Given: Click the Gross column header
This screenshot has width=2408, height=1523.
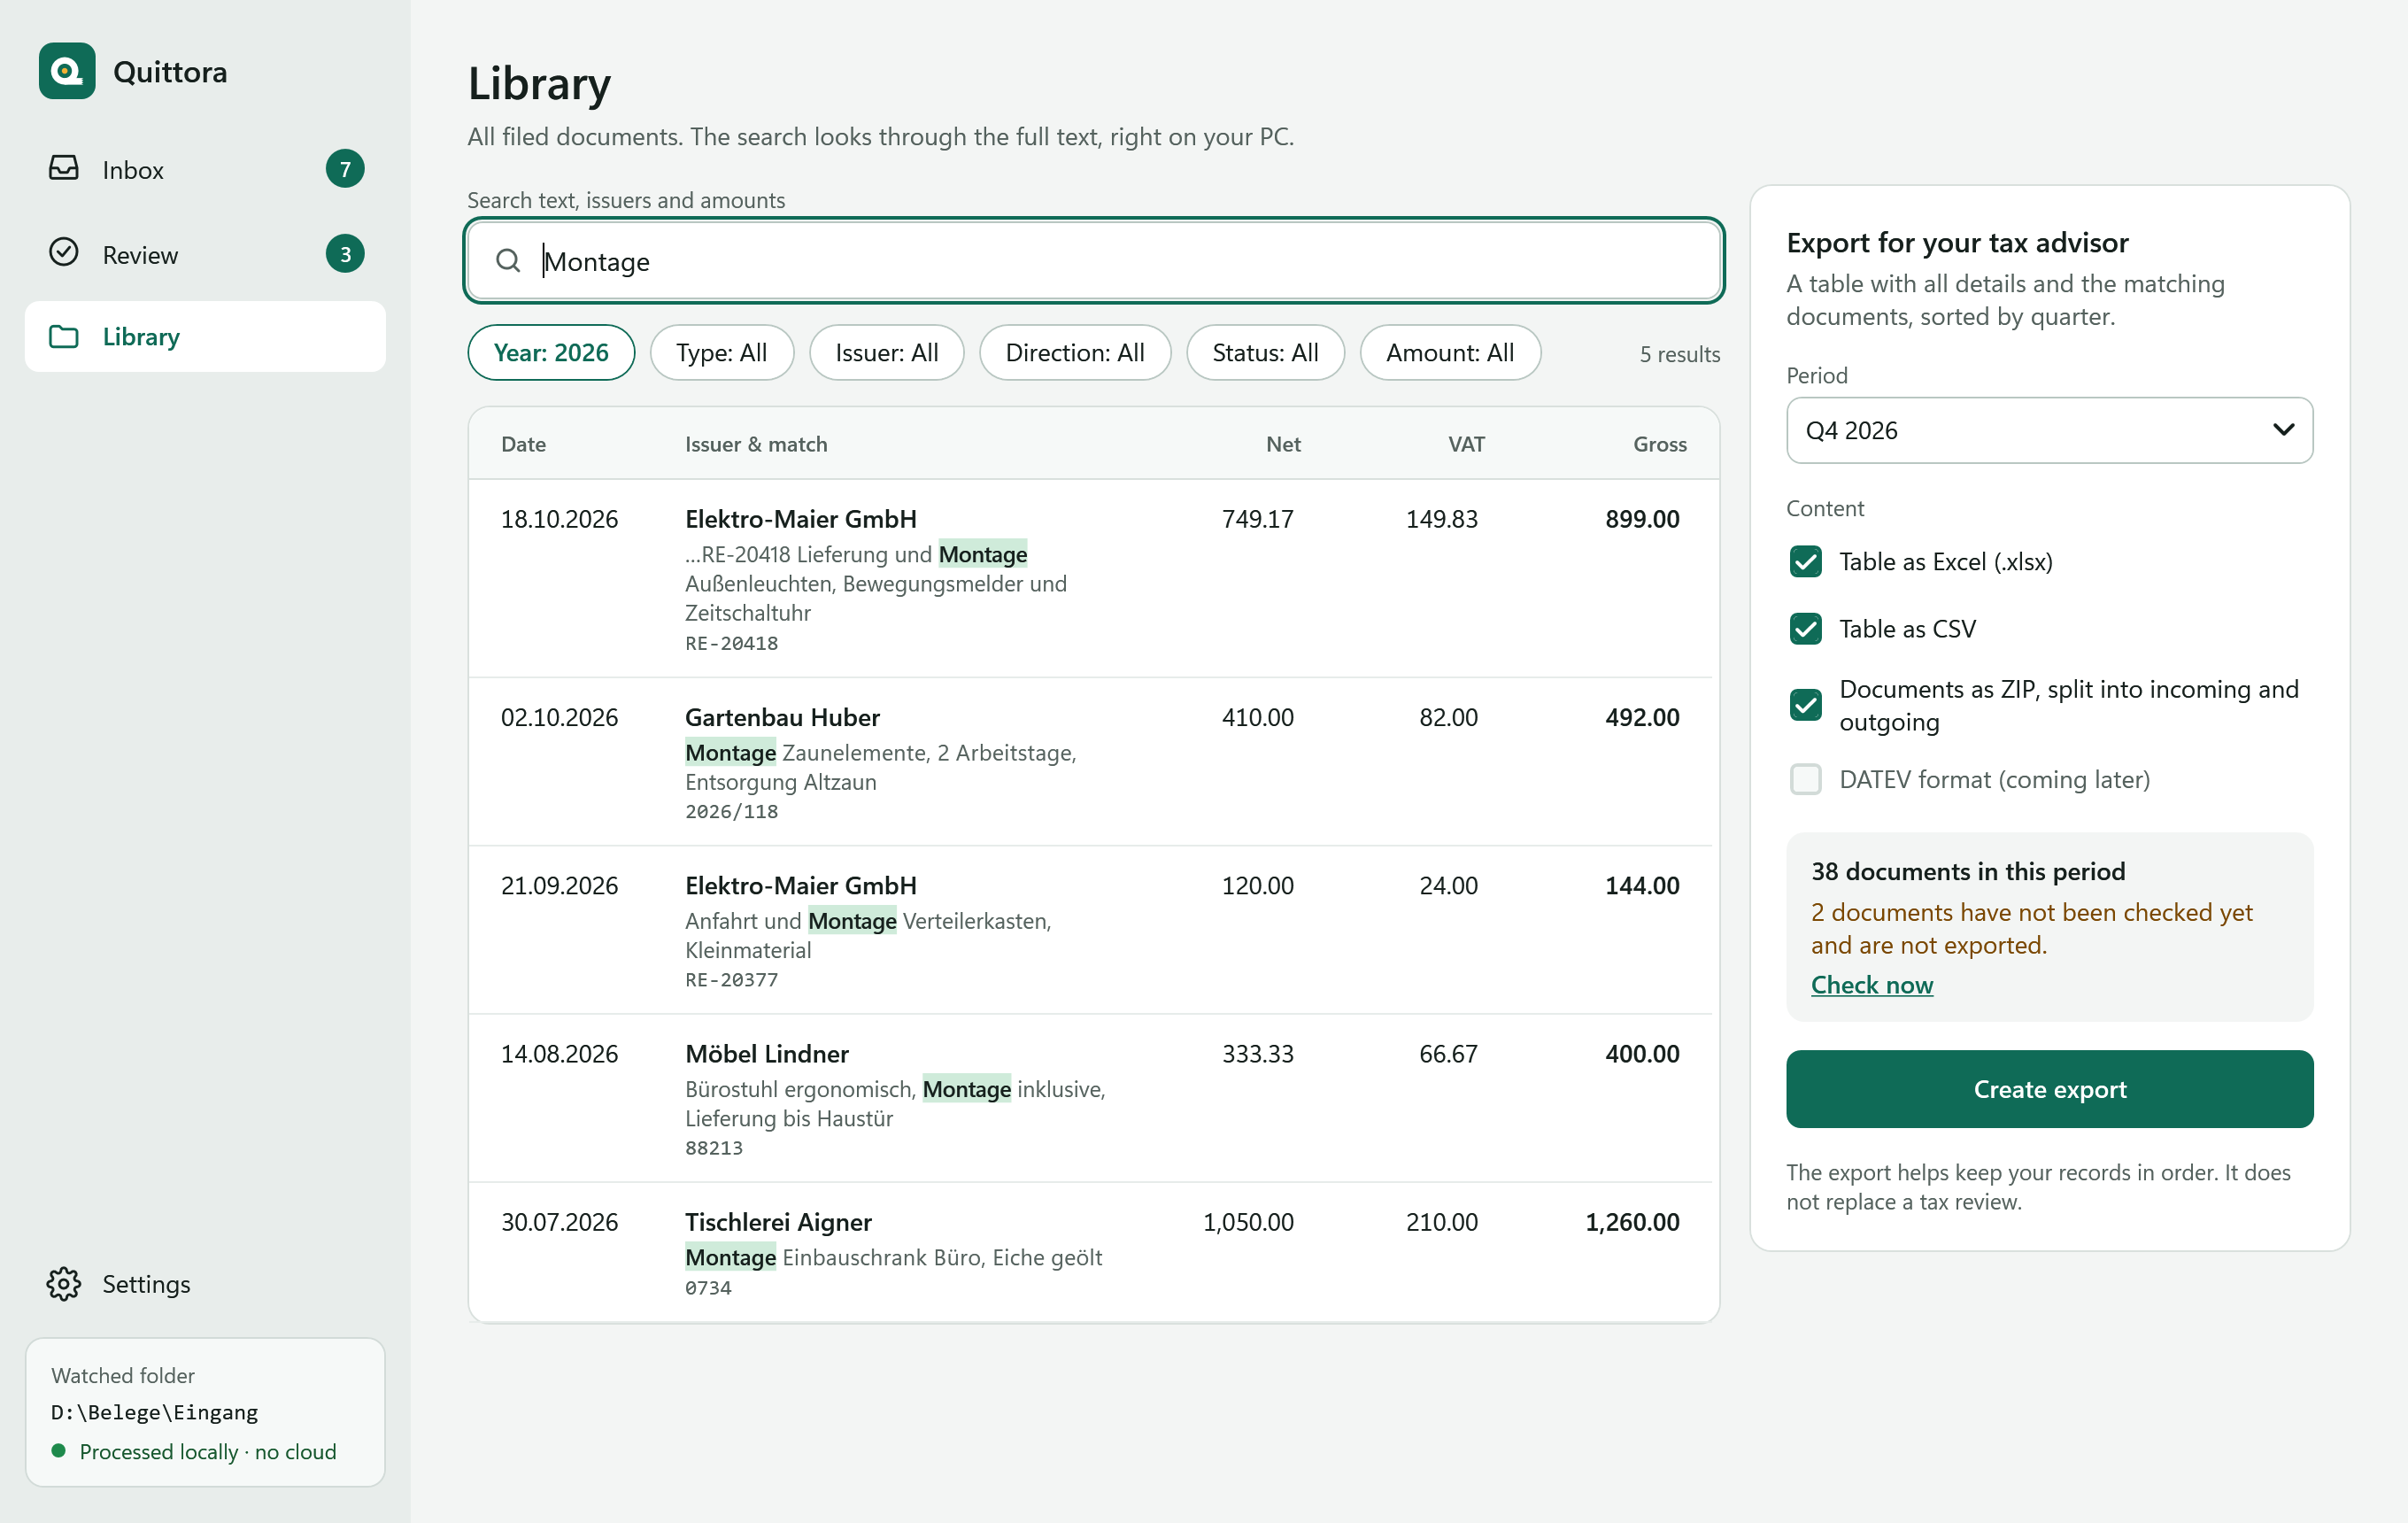Looking at the screenshot, I should coord(1660,444).
